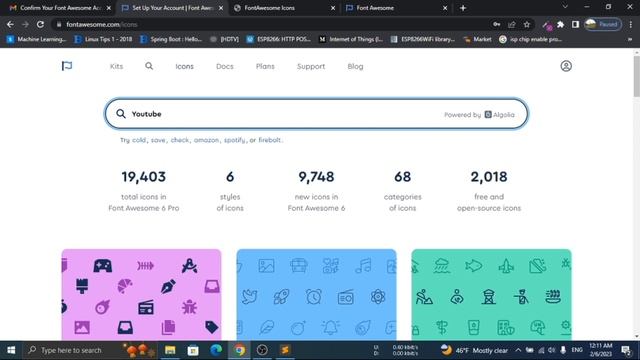Open the Market bookmark

pyautogui.click(x=477, y=39)
